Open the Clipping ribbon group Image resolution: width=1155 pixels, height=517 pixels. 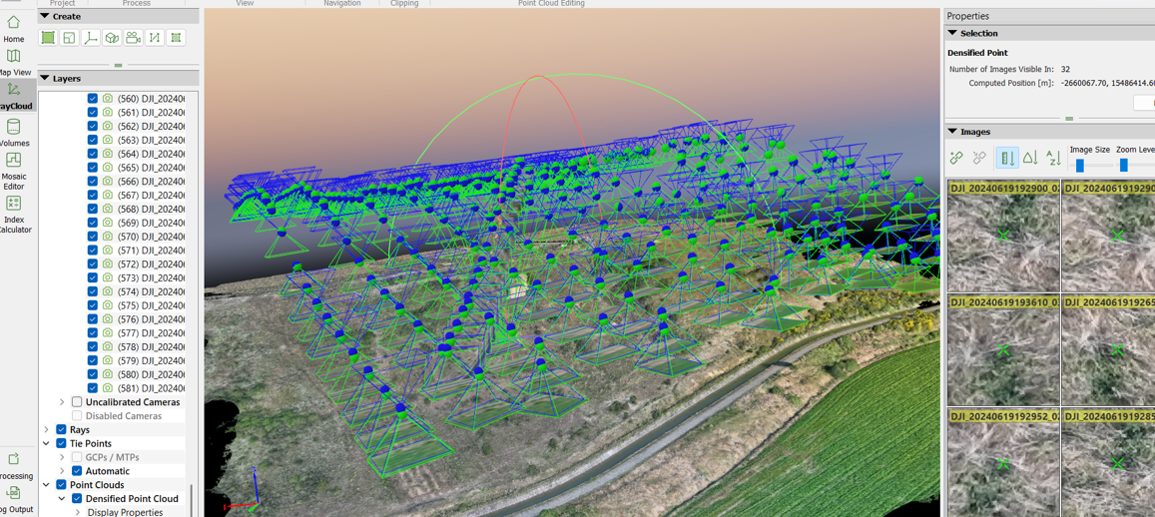(x=404, y=4)
